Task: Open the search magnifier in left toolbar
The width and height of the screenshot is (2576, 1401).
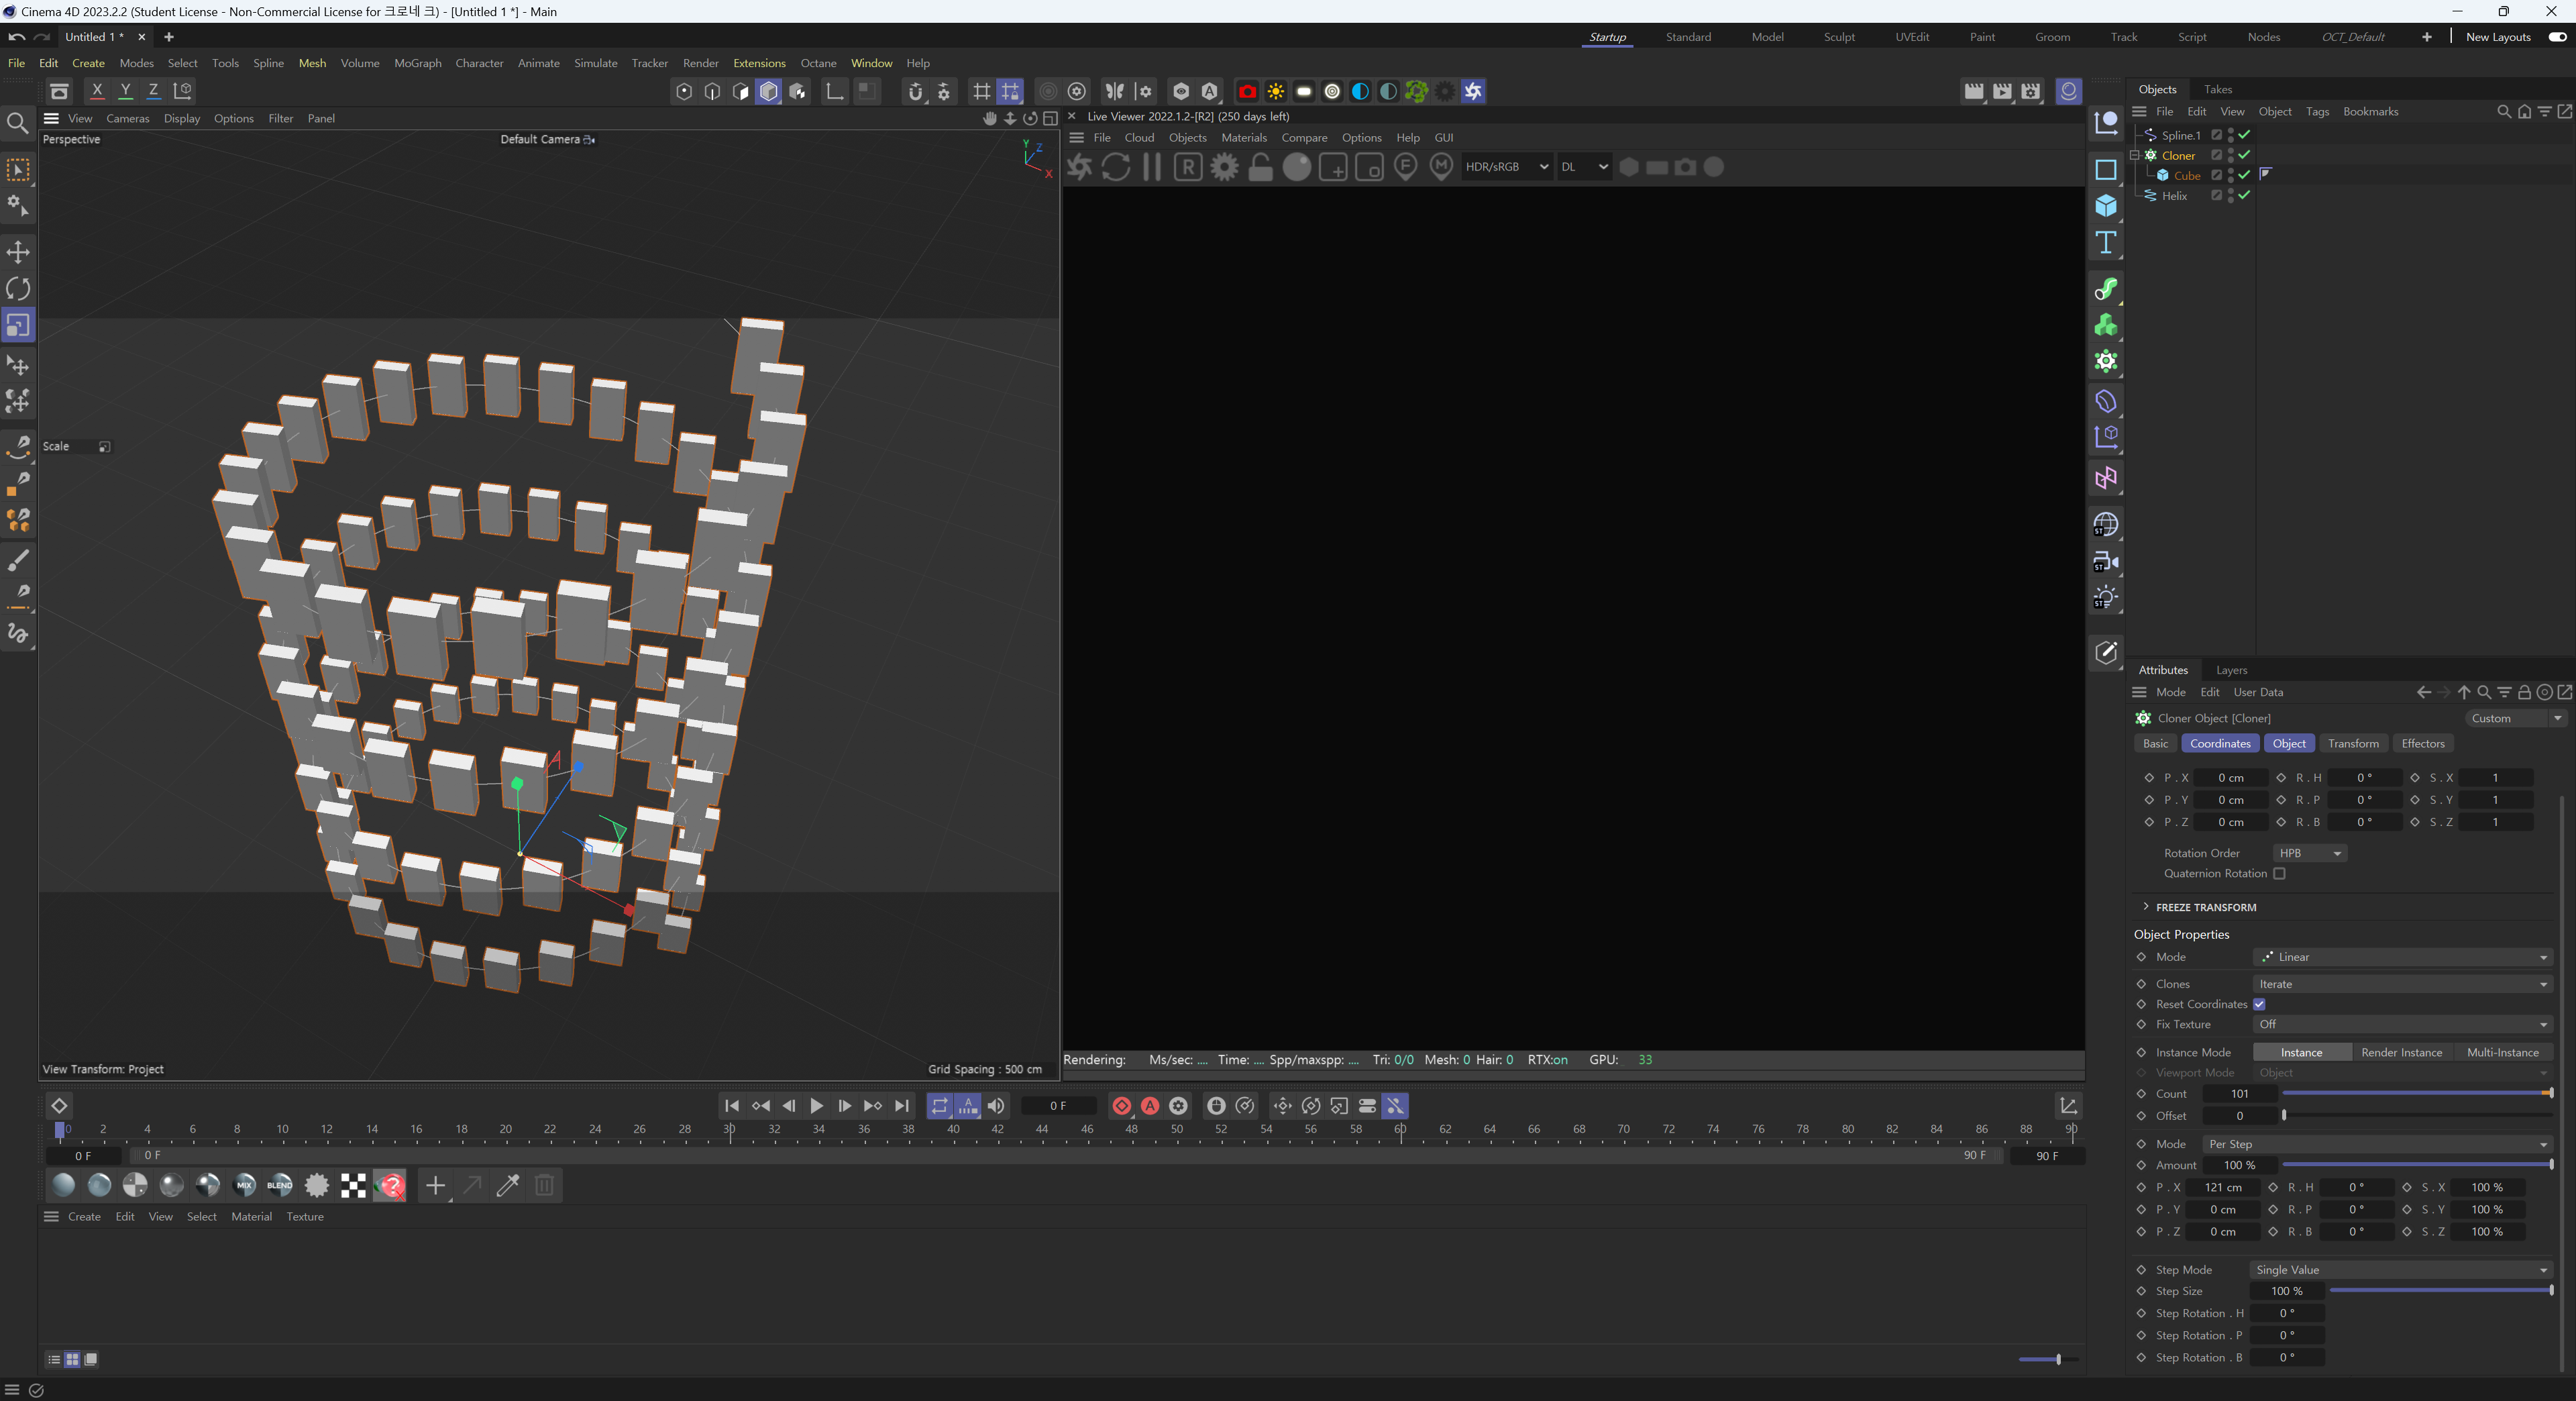Action: 18,123
